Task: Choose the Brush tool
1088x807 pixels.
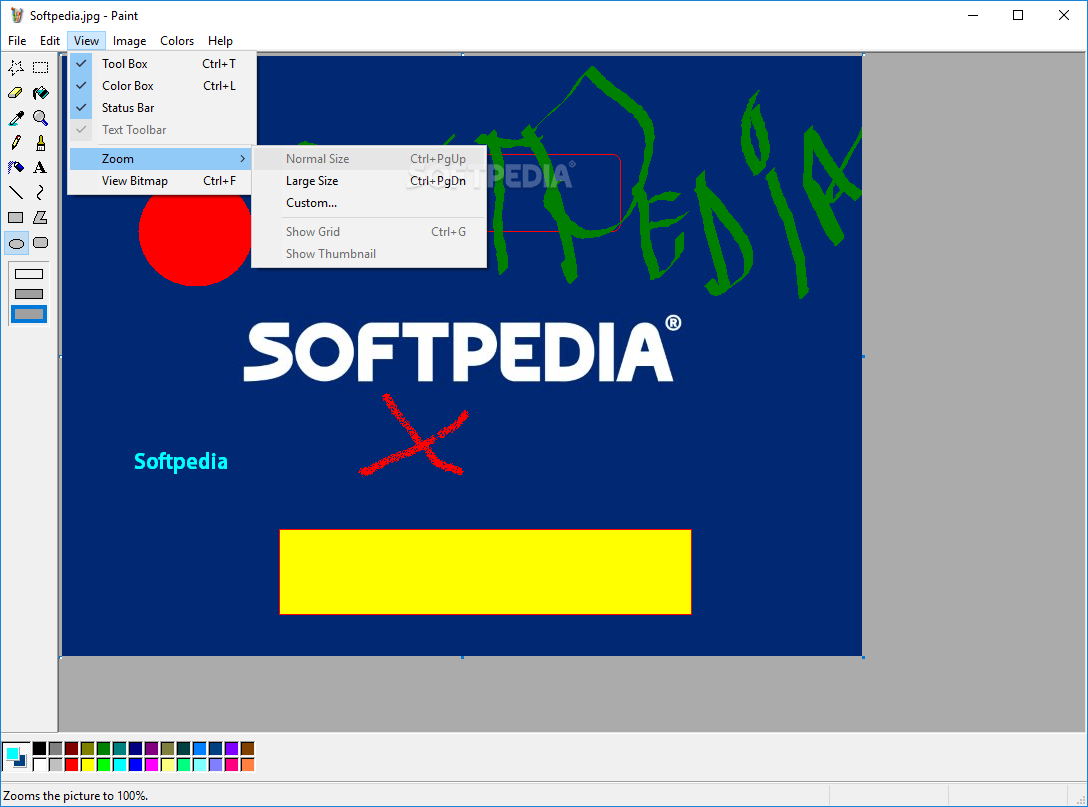Action: pyautogui.click(x=41, y=142)
